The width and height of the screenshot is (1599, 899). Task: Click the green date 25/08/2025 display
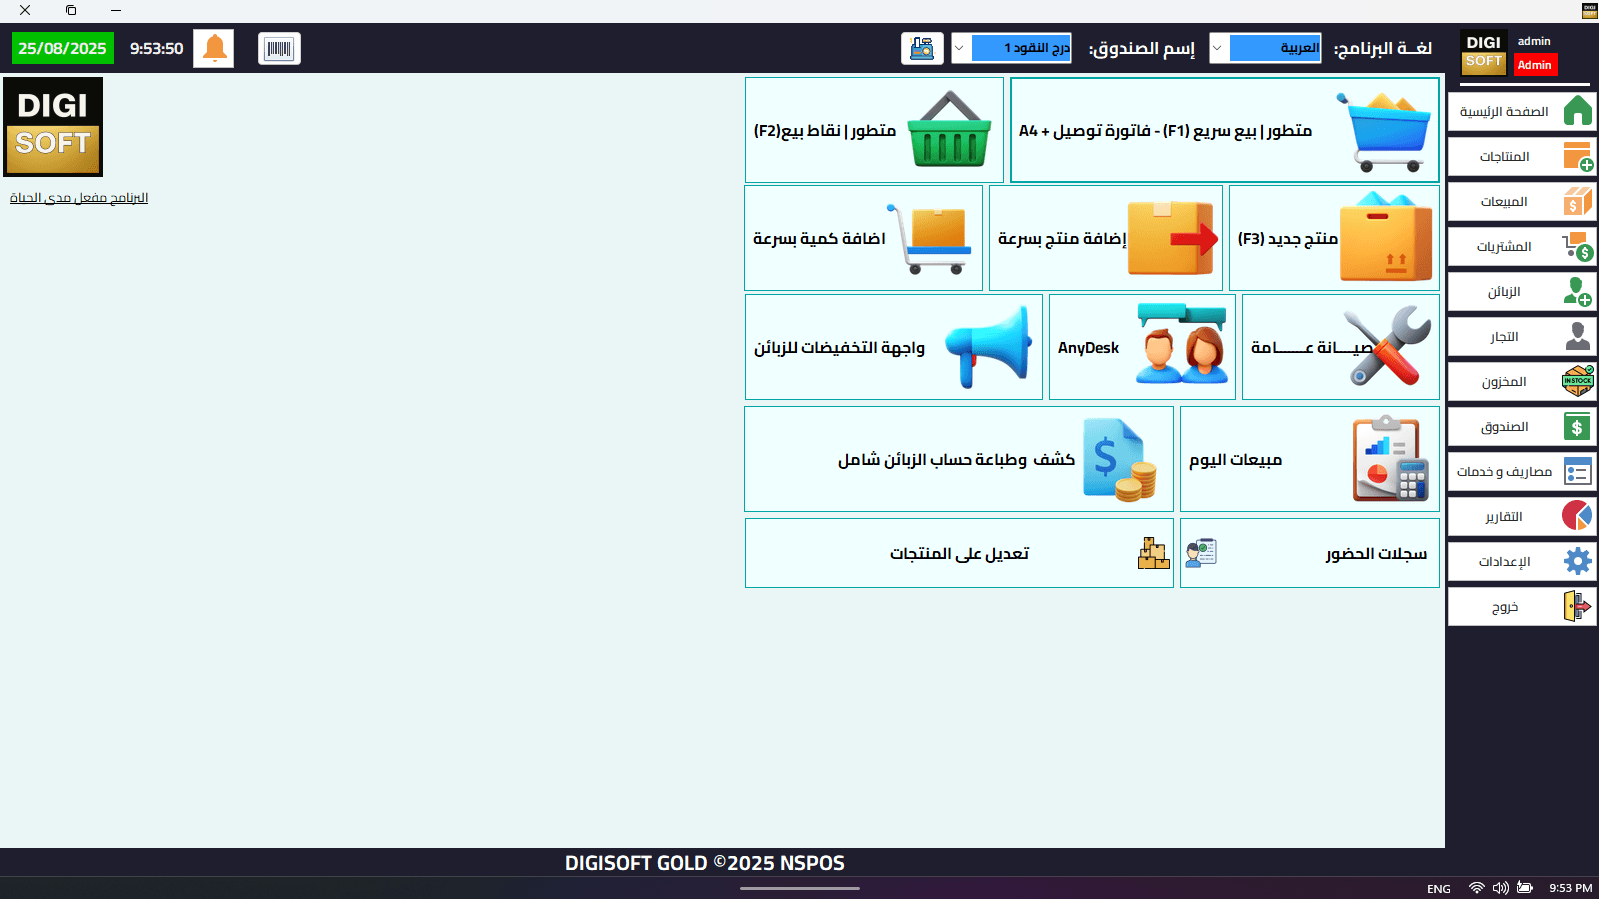coord(62,48)
